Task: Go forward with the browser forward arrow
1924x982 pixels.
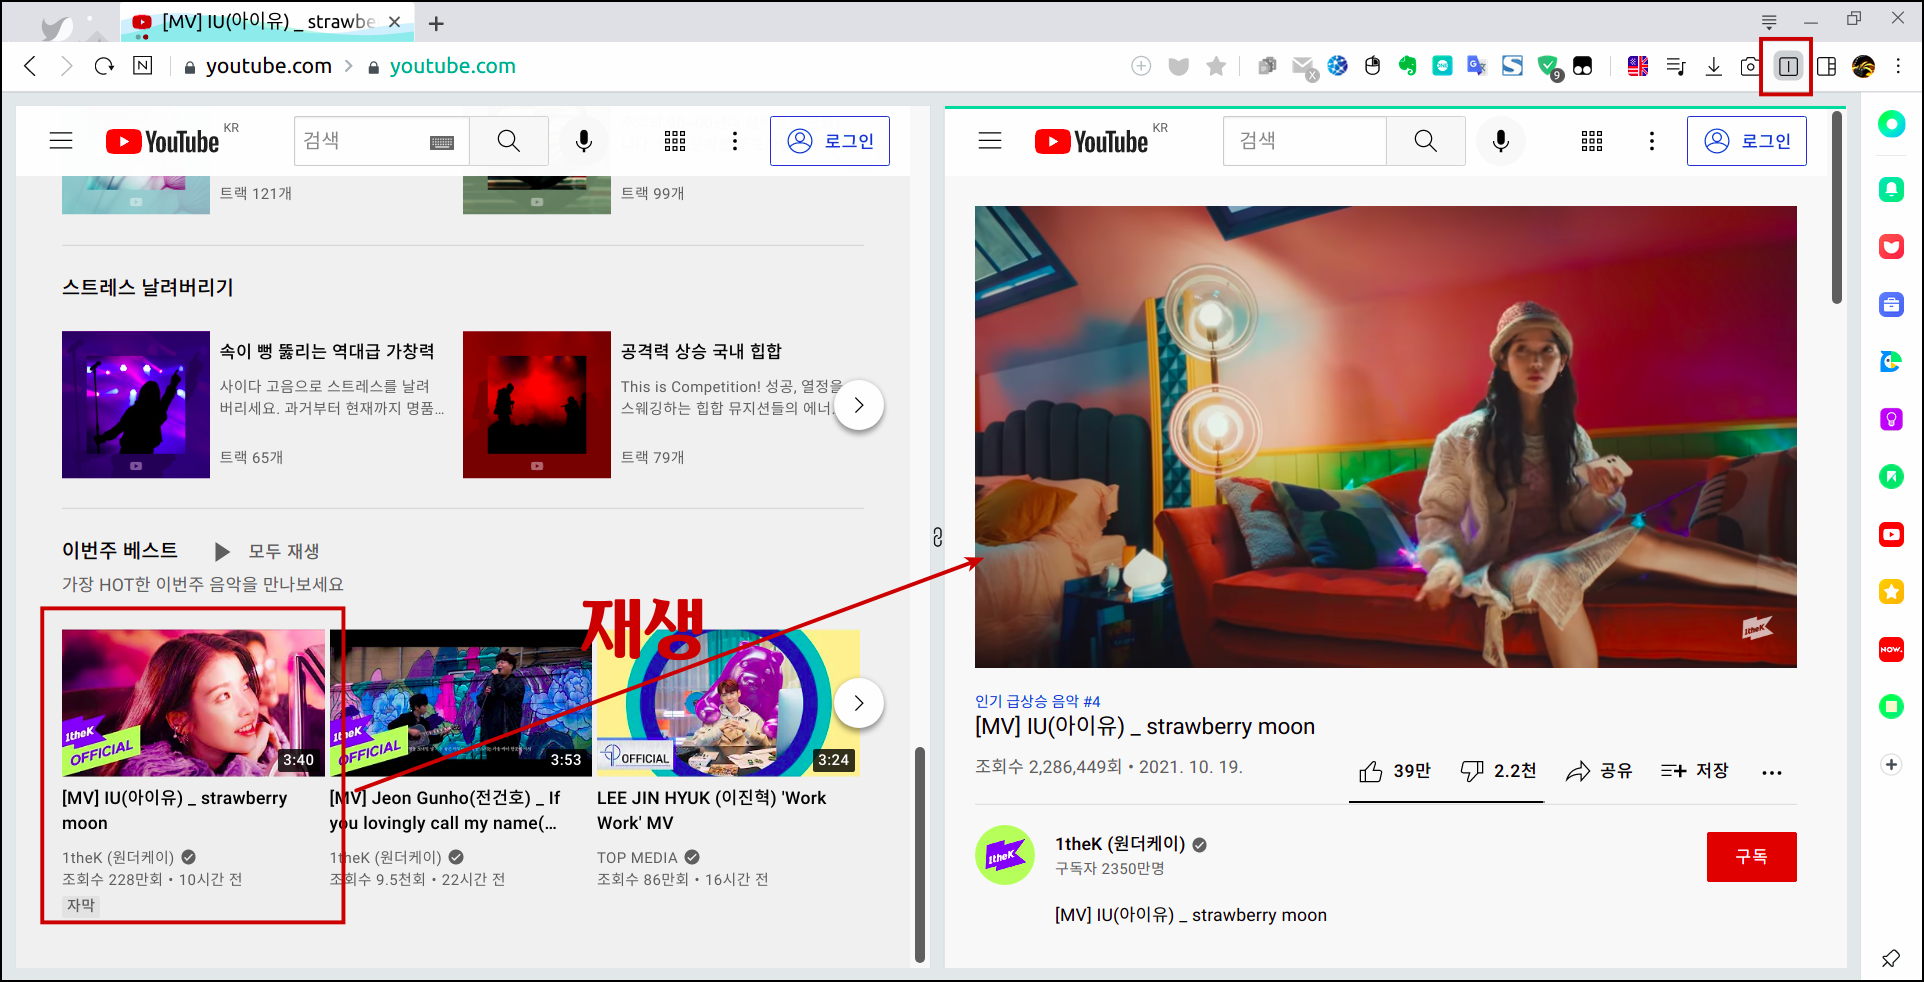Action: 67,66
